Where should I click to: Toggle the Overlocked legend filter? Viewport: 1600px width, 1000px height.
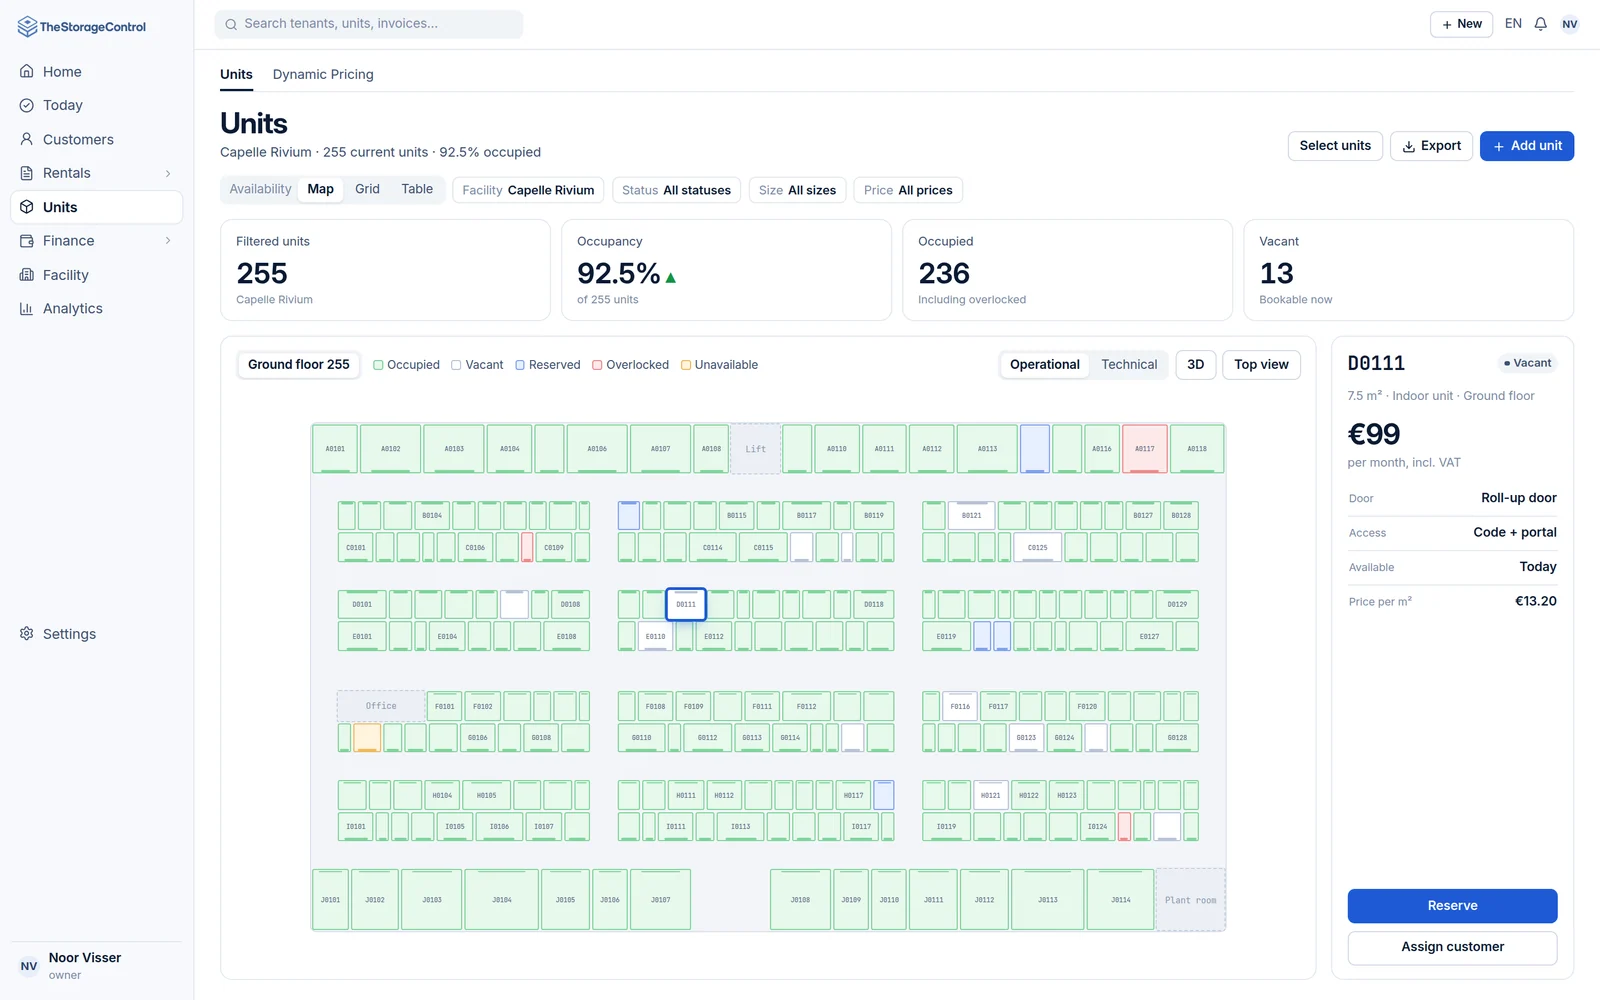click(631, 365)
